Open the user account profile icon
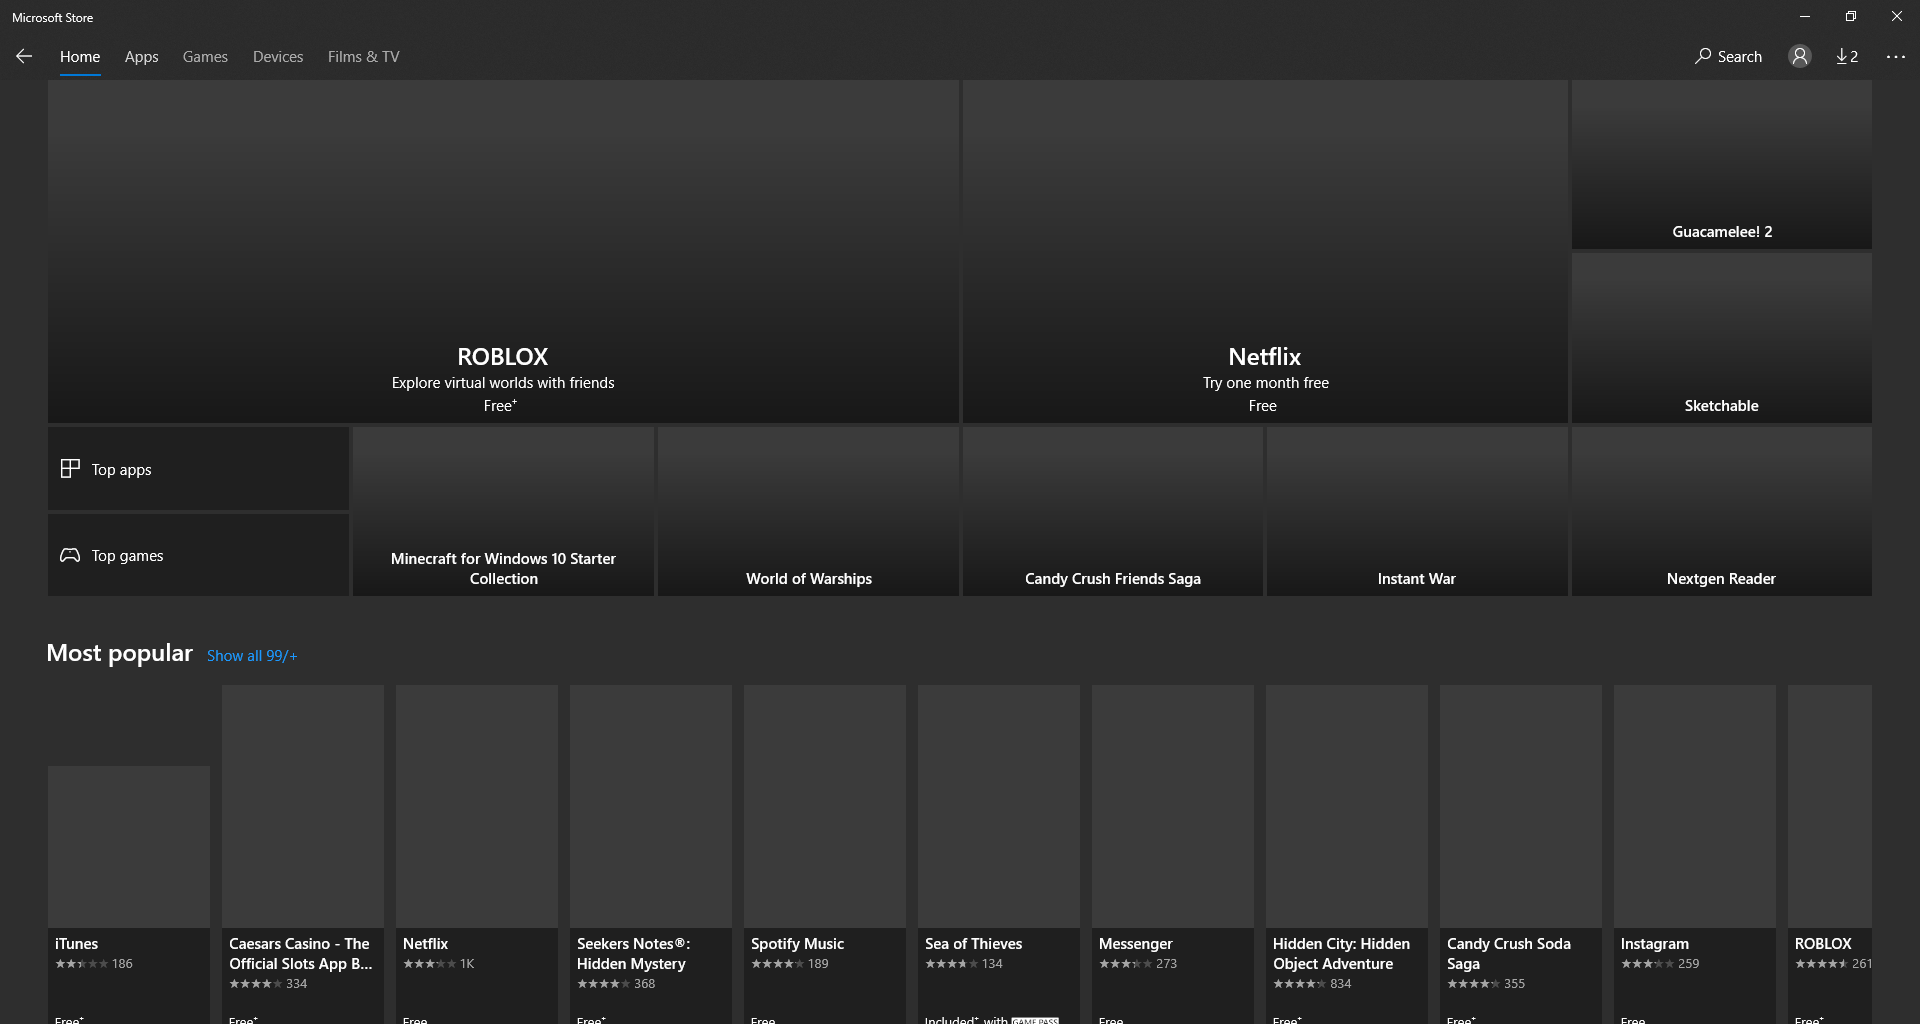Image resolution: width=1920 pixels, height=1024 pixels. [x=1800, y=57]
